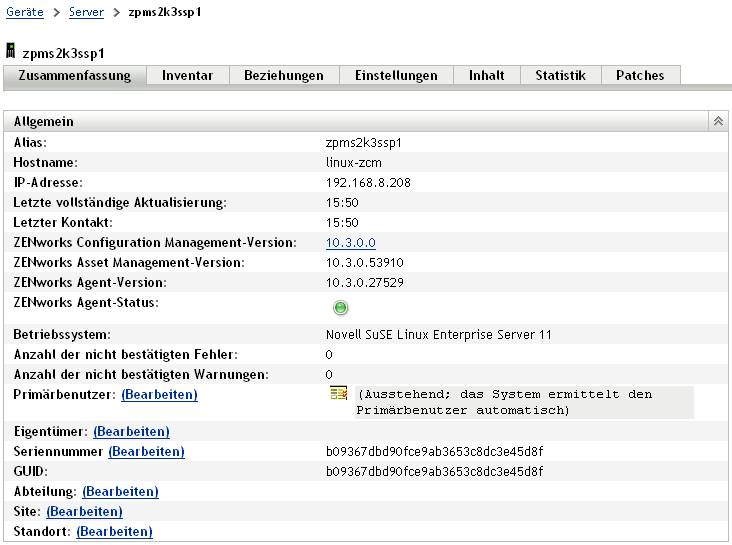Open the Server breadcrumb link

86,12
